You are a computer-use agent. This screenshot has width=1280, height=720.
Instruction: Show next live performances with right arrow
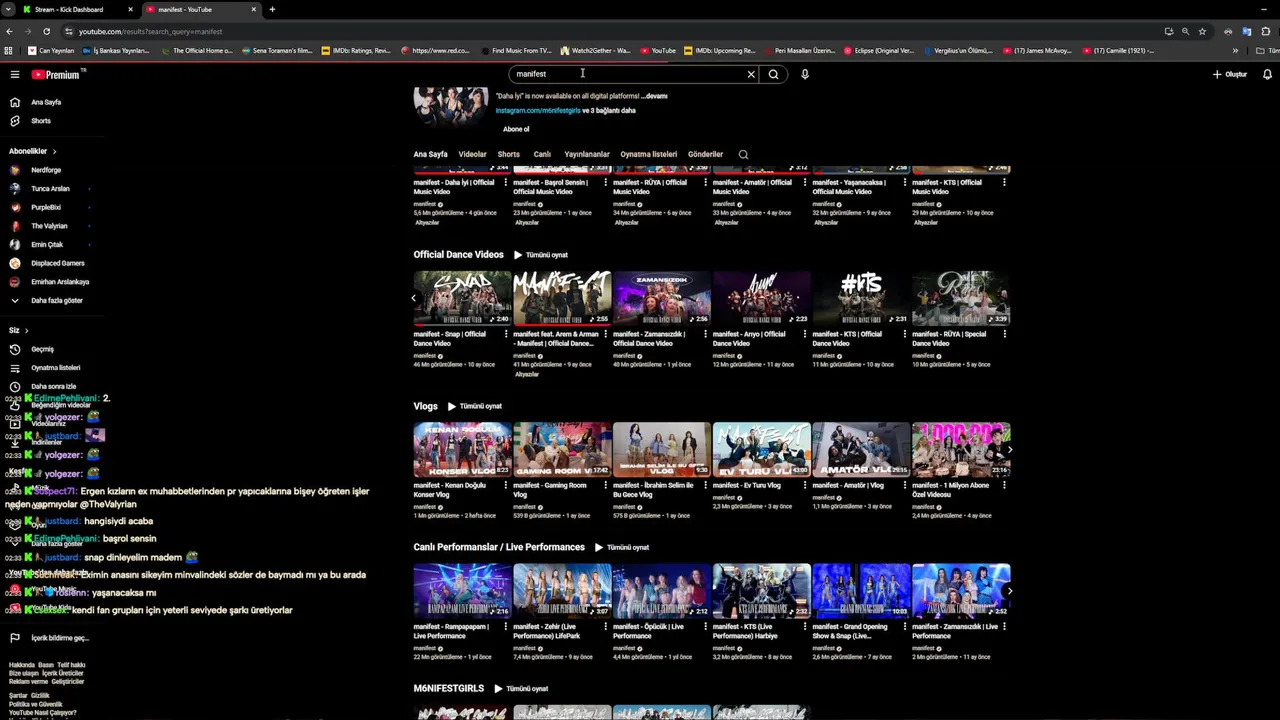1009,591
